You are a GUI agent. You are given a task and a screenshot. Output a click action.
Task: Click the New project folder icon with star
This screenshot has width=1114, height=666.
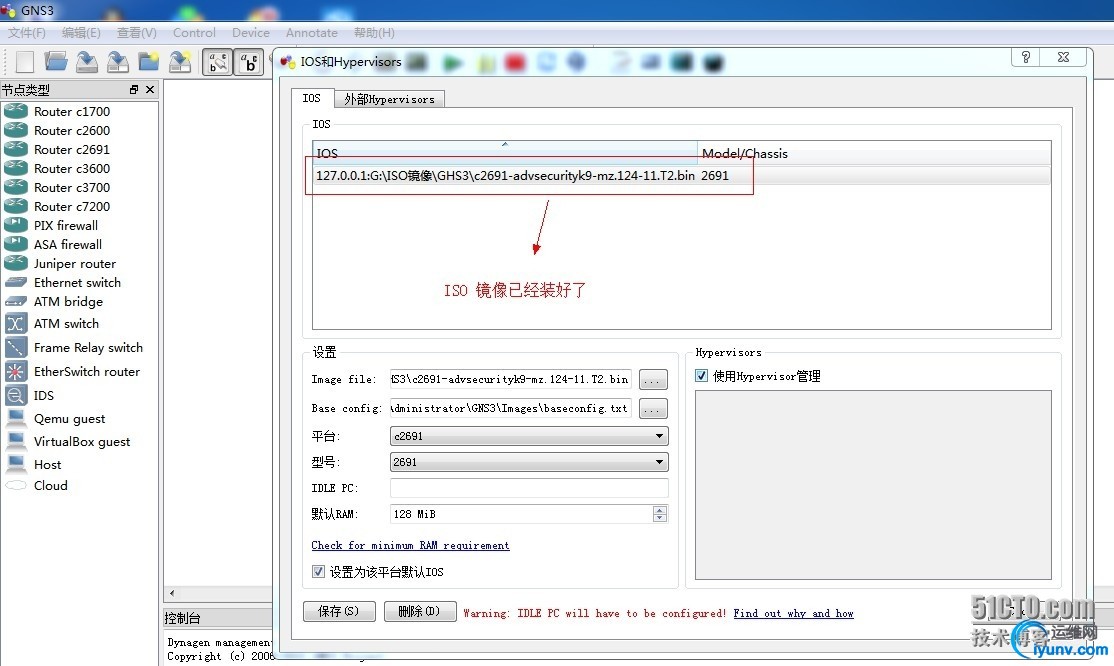click(x=148, y=62)
